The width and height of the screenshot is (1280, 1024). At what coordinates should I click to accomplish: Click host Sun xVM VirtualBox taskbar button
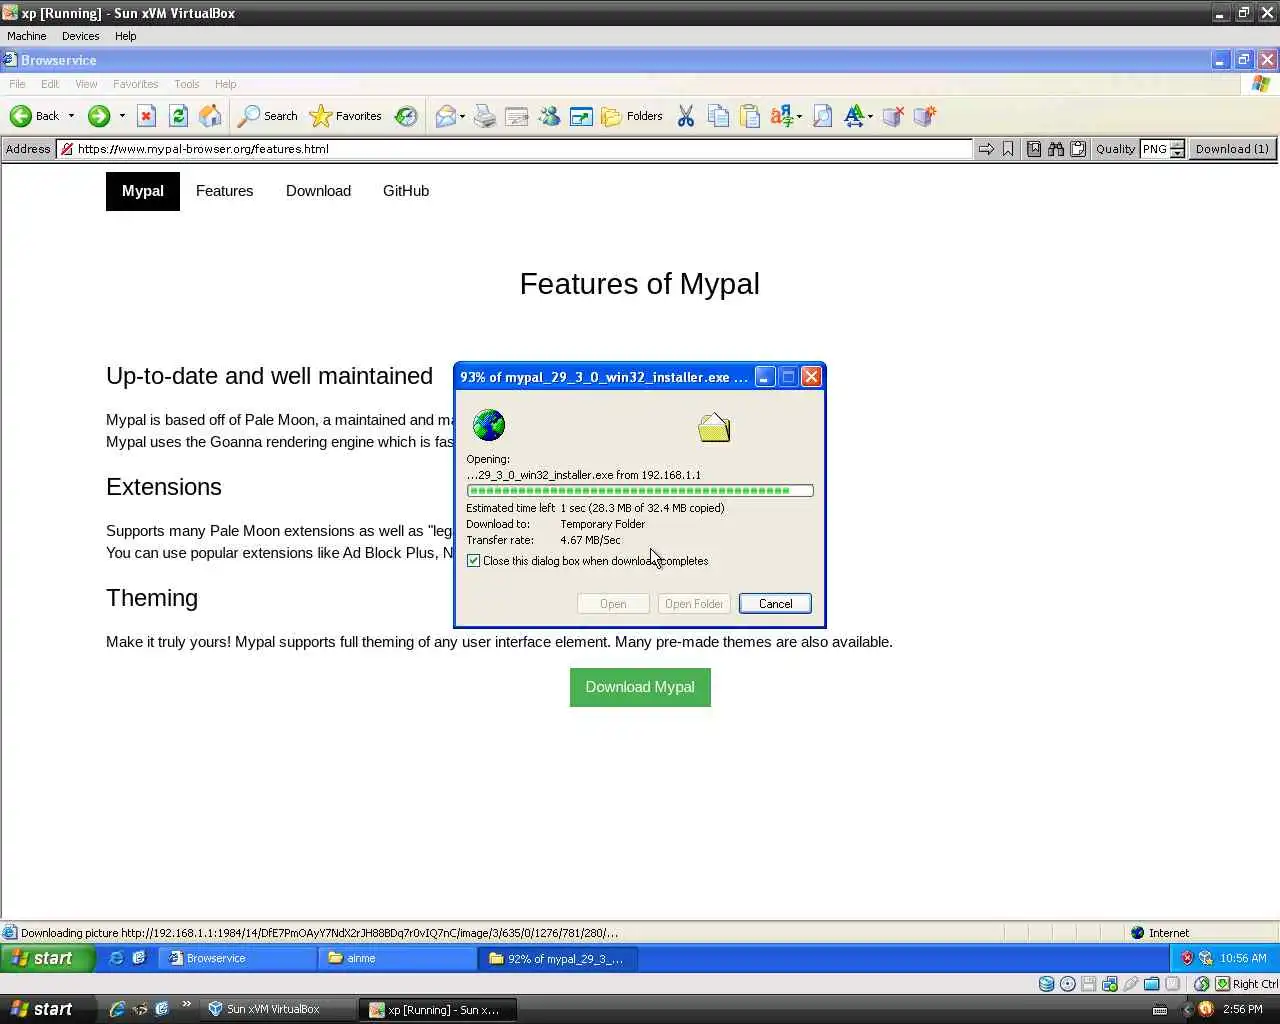click(279, 1009)
